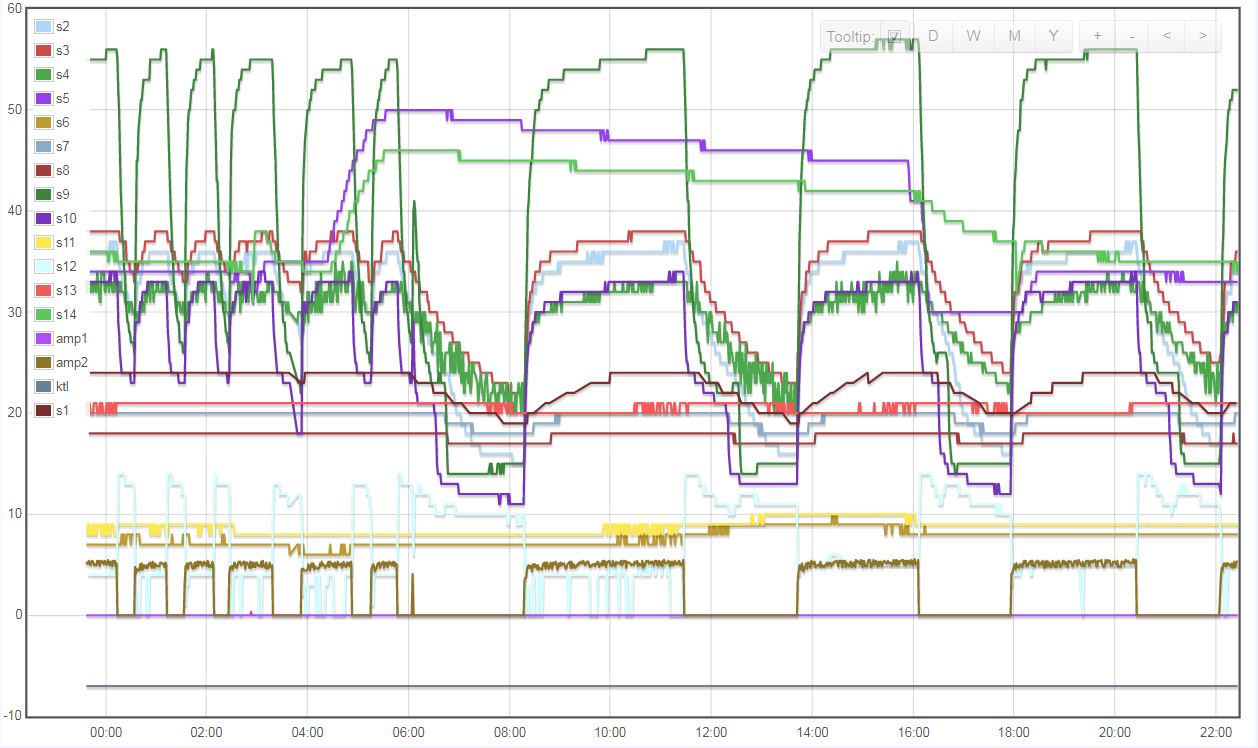Hide the s5 purple series

[52, 98]
